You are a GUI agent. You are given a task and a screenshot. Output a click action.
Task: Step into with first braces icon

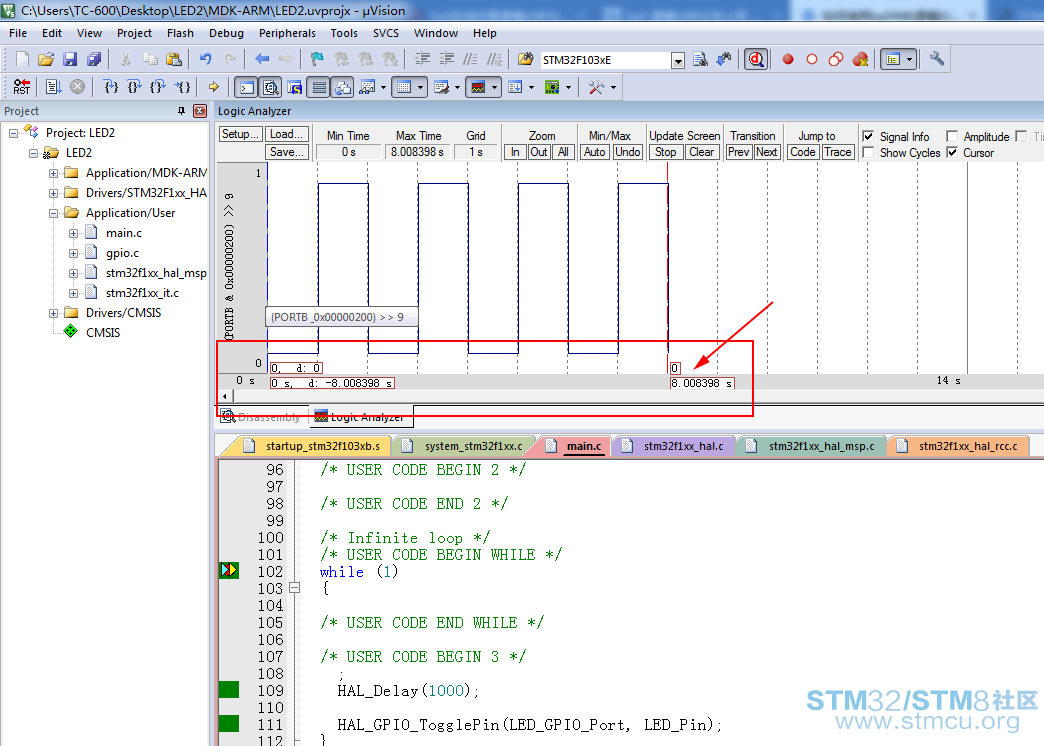point(111,87)
